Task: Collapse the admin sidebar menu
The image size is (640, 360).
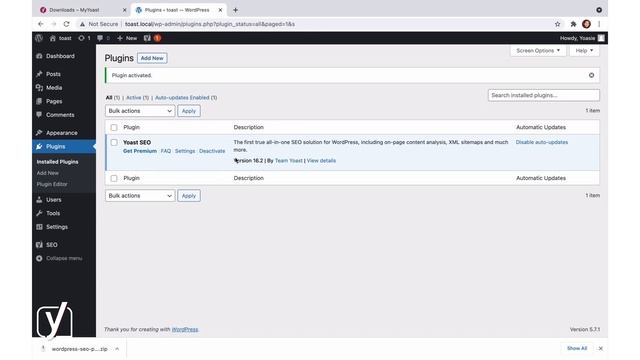Action: click(59, 258)
